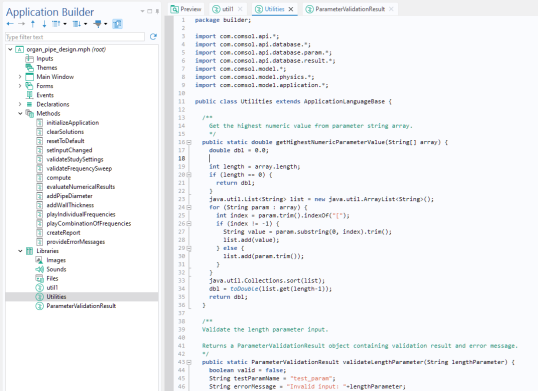Open the createReport method

click(63, 233)
